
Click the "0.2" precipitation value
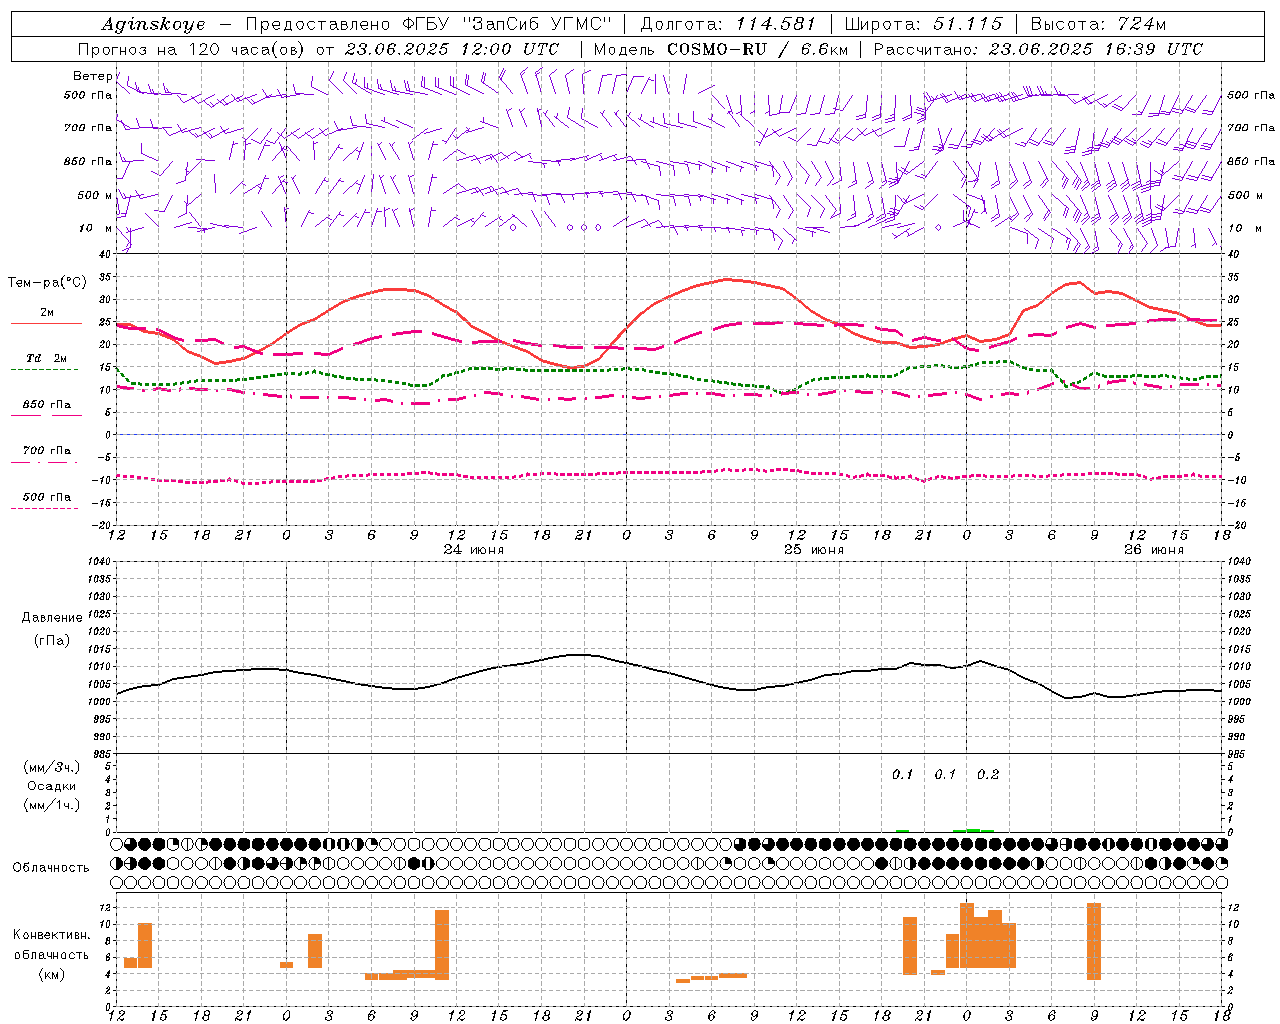pyautogui.click(x=988, y=775)
